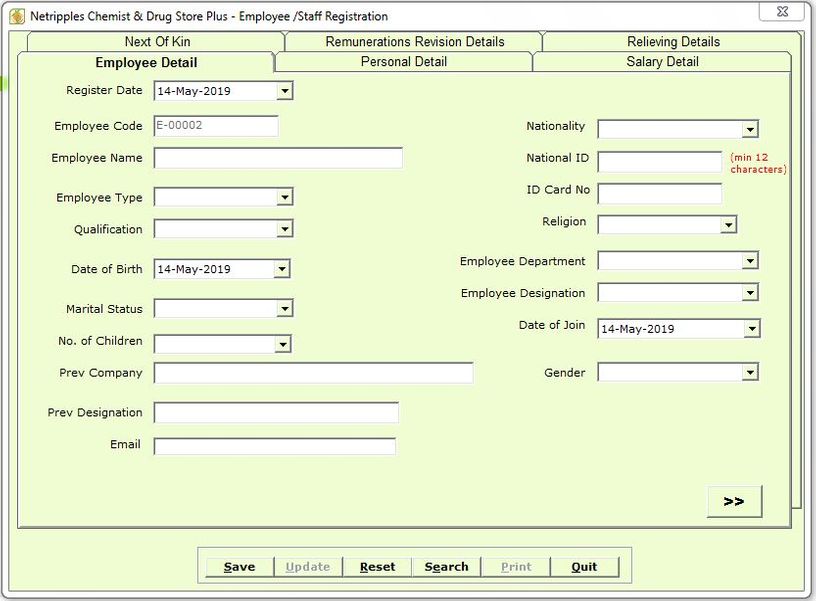
Task: Expand the Marital Status dropdown
Action: click(284, 309)
